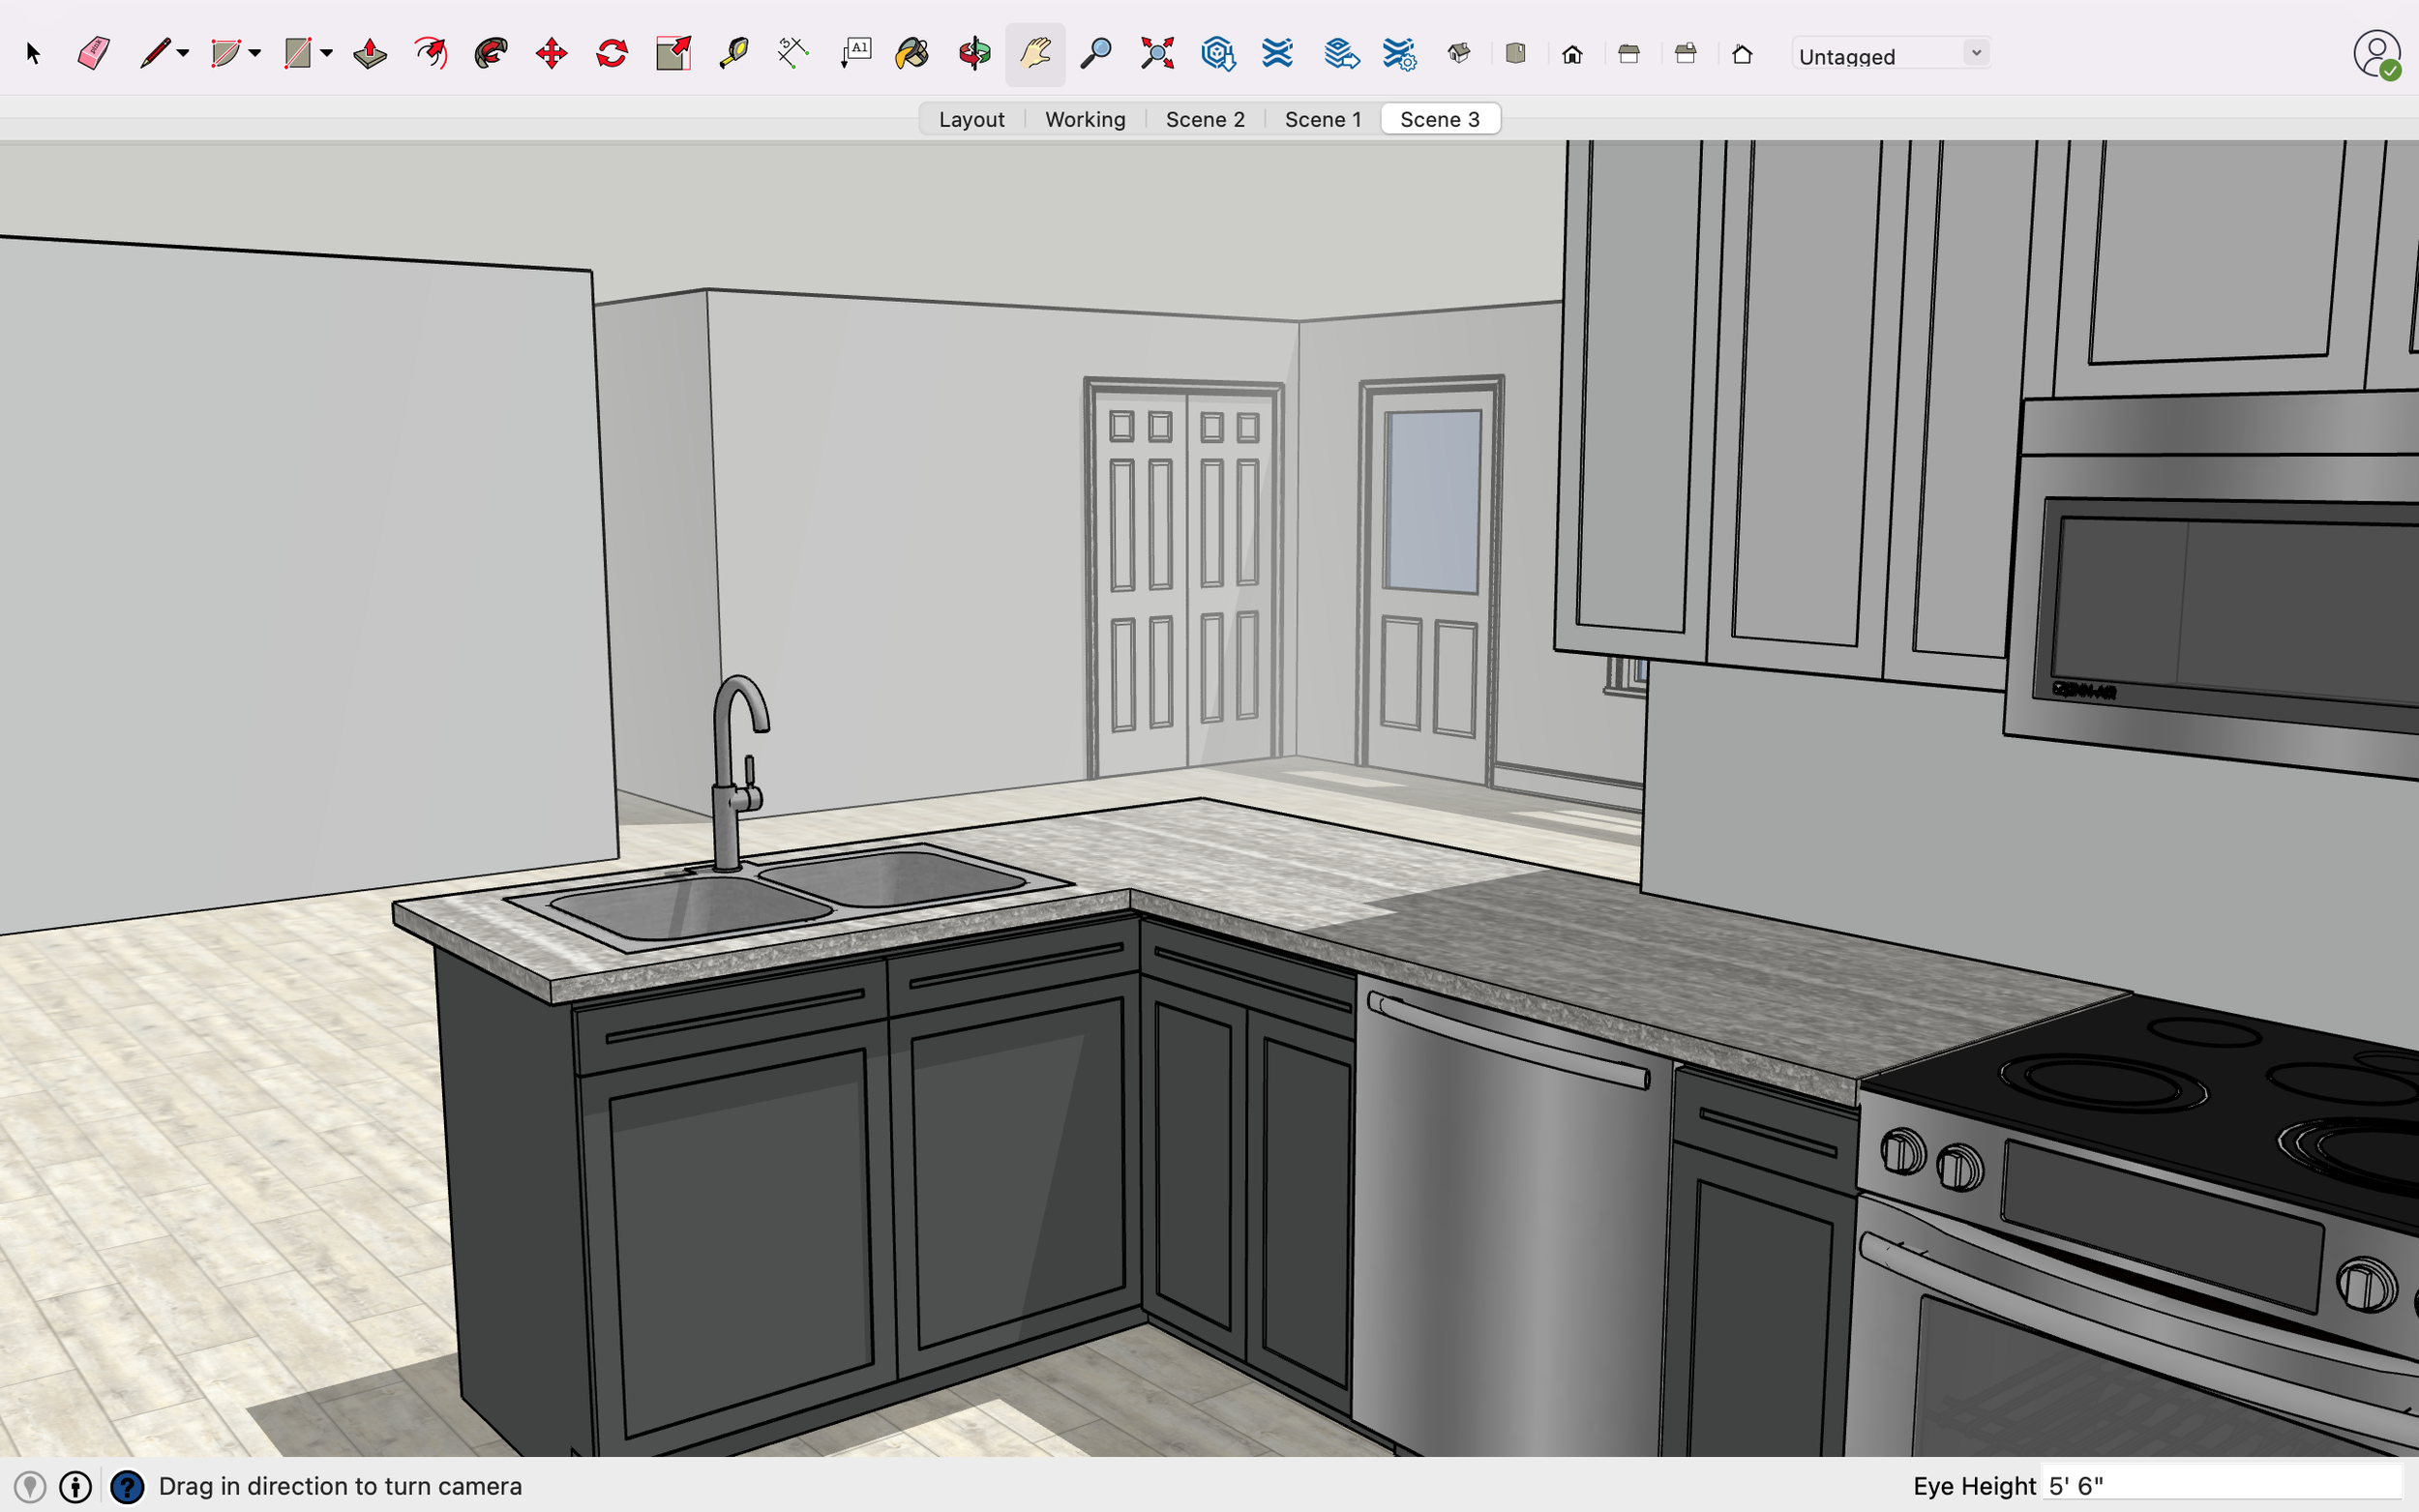Screen dimensions: 2419x1512
Task: Switch to the Scene 2 tab
Action: pyautogui.click(x=1205, y=119)
